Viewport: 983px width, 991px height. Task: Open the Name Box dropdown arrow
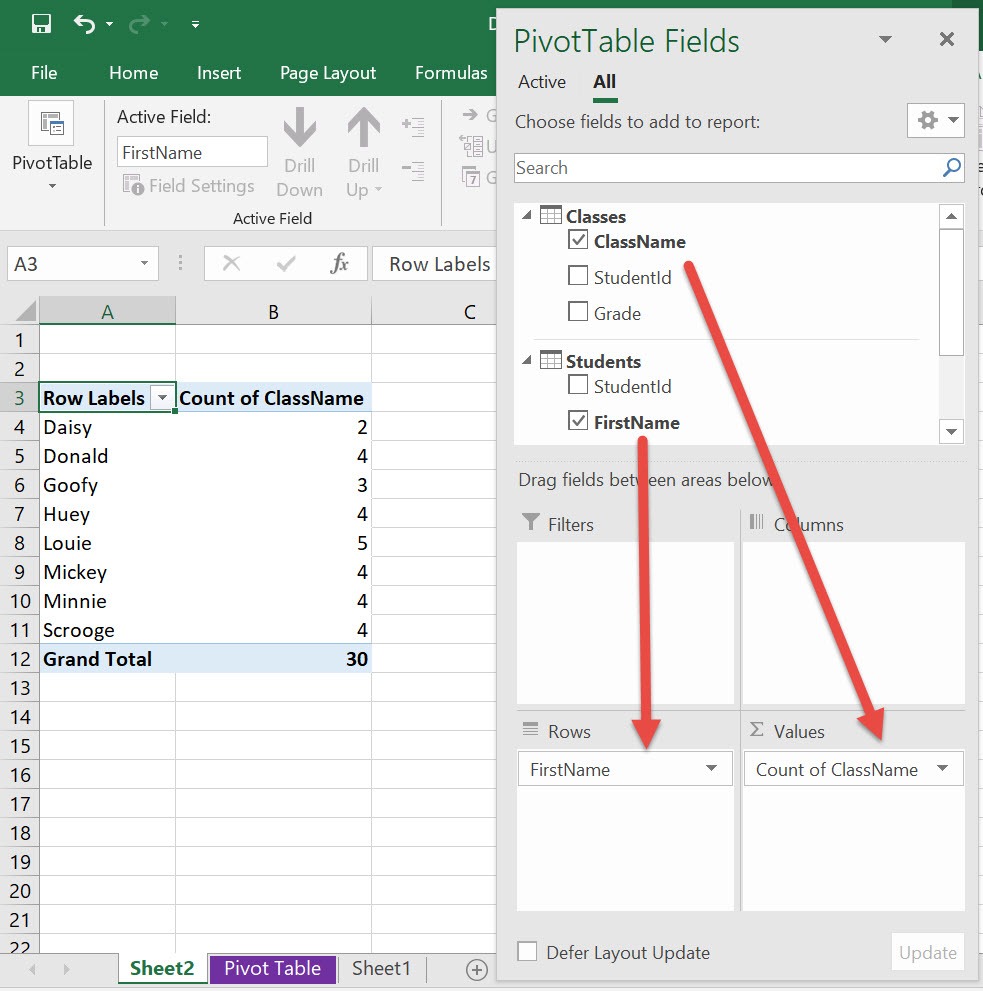(x=144, y=264)
